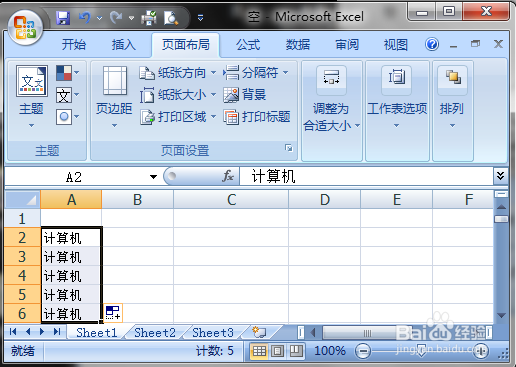Open the Themes (主题) gallery

click(x=31, y=97)
